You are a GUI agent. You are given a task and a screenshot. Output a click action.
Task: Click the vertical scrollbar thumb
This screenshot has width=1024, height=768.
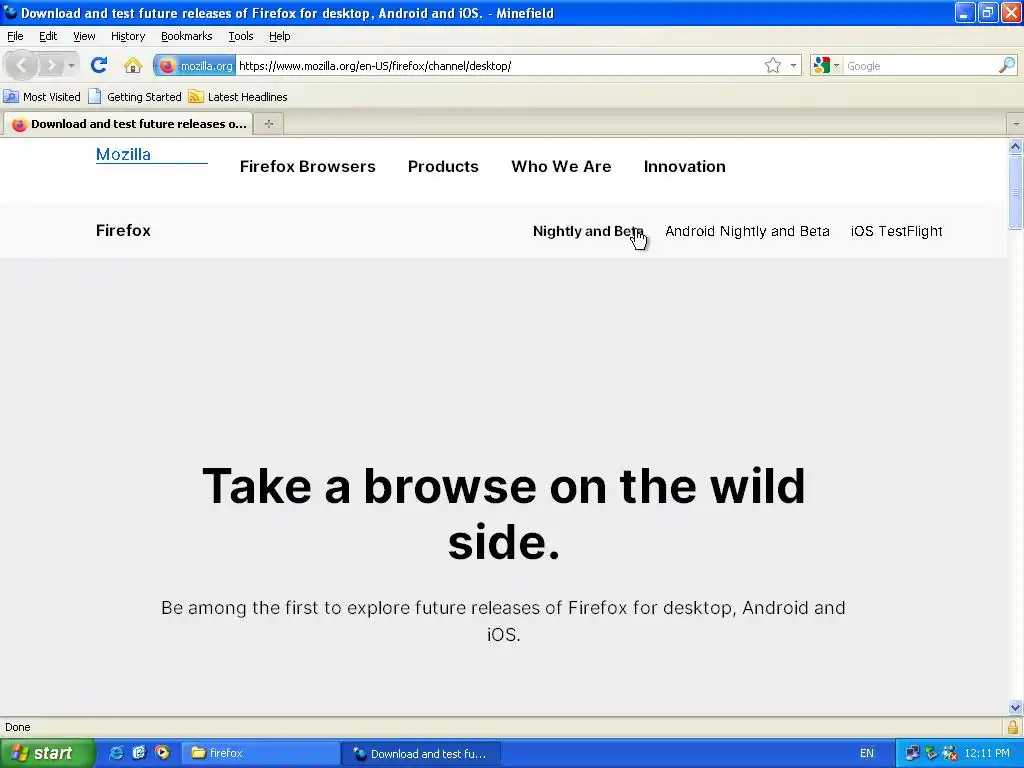click(1015, 192)
